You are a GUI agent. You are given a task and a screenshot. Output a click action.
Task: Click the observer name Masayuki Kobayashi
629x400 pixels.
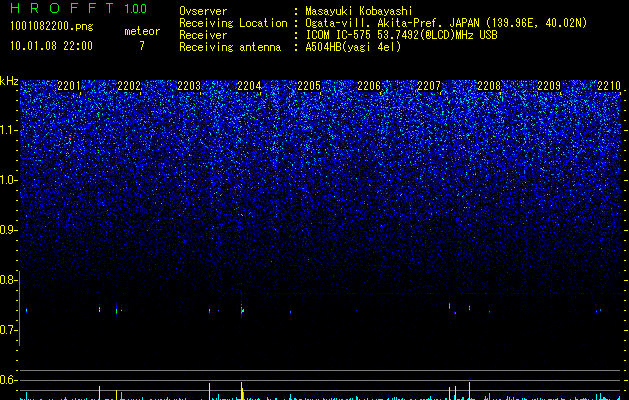tap(359, 11)
